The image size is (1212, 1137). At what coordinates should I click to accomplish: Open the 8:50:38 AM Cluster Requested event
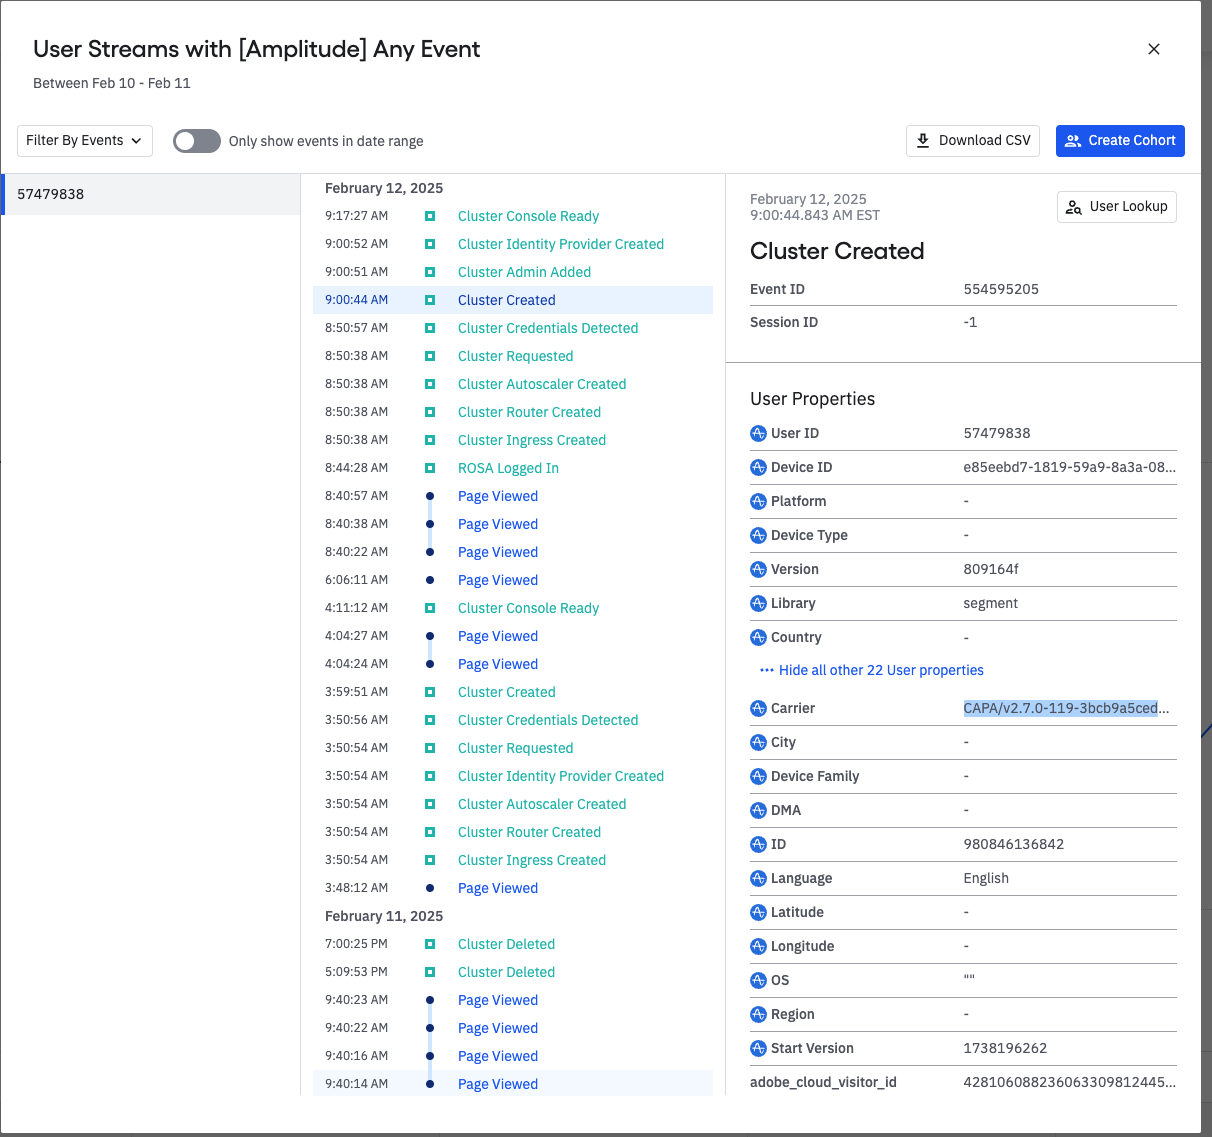[513, 356]
